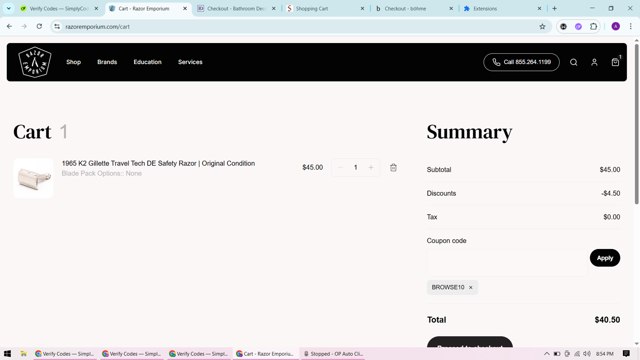Open site search magnifier icon
The width and height of the screenshot is (640, 360).
573,62
